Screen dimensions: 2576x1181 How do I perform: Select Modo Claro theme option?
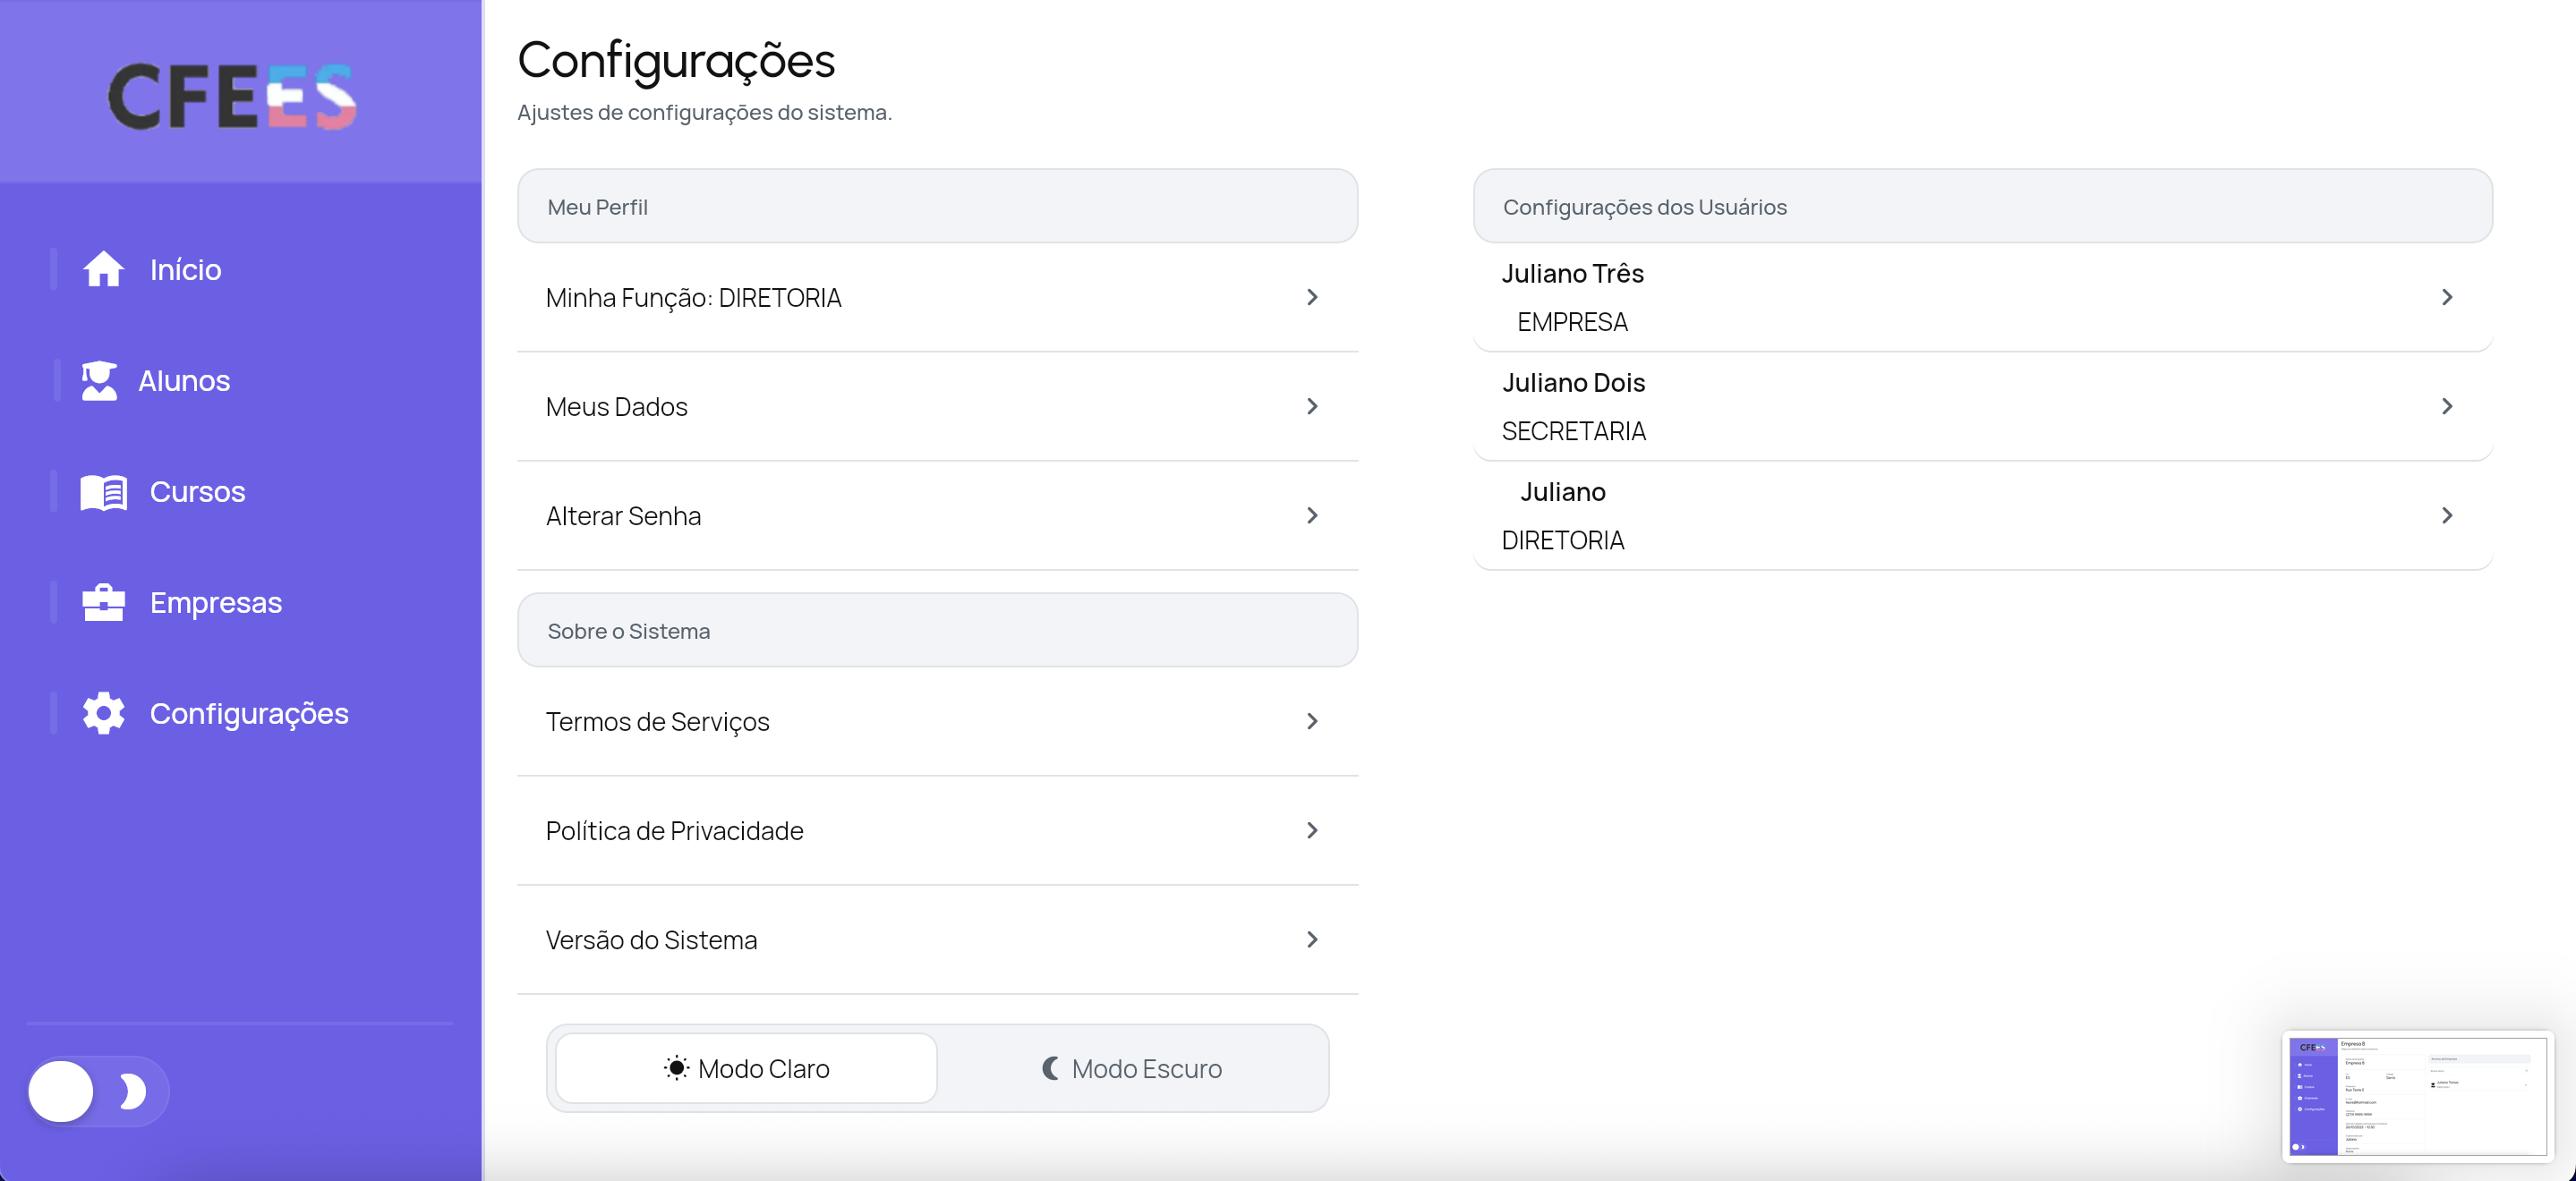point(746,1068)
